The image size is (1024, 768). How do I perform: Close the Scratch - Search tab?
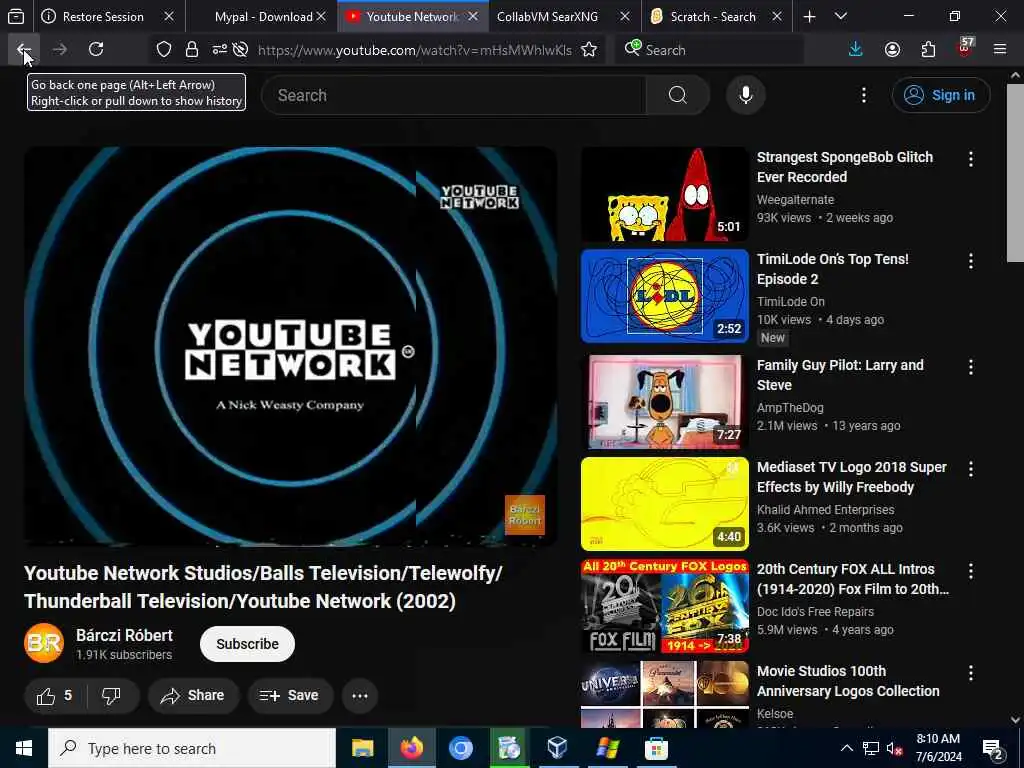(x=776, y=17)
